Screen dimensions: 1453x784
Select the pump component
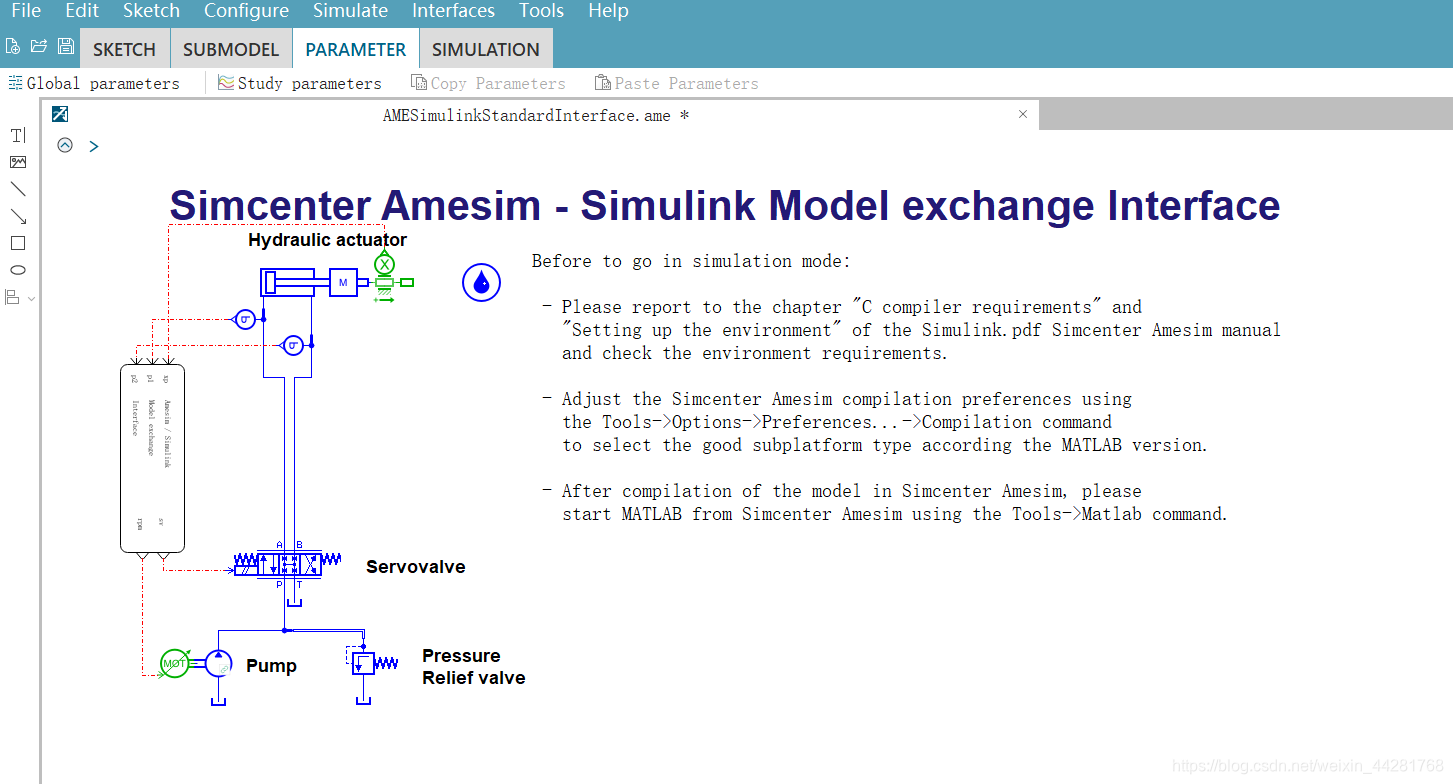[218, 663]
